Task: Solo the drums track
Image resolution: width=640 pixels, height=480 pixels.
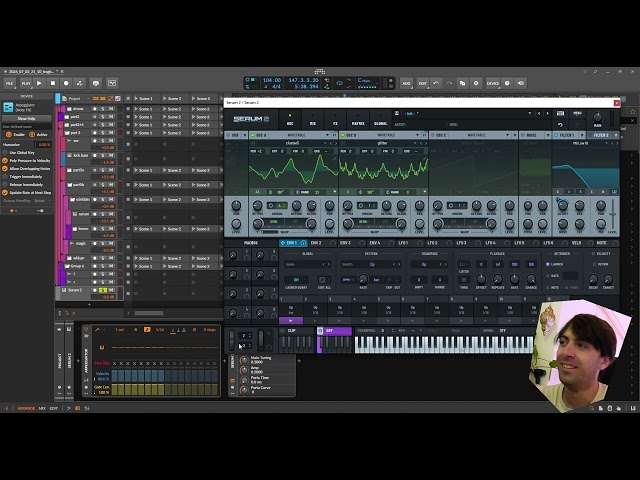Action: click(103, 109)
